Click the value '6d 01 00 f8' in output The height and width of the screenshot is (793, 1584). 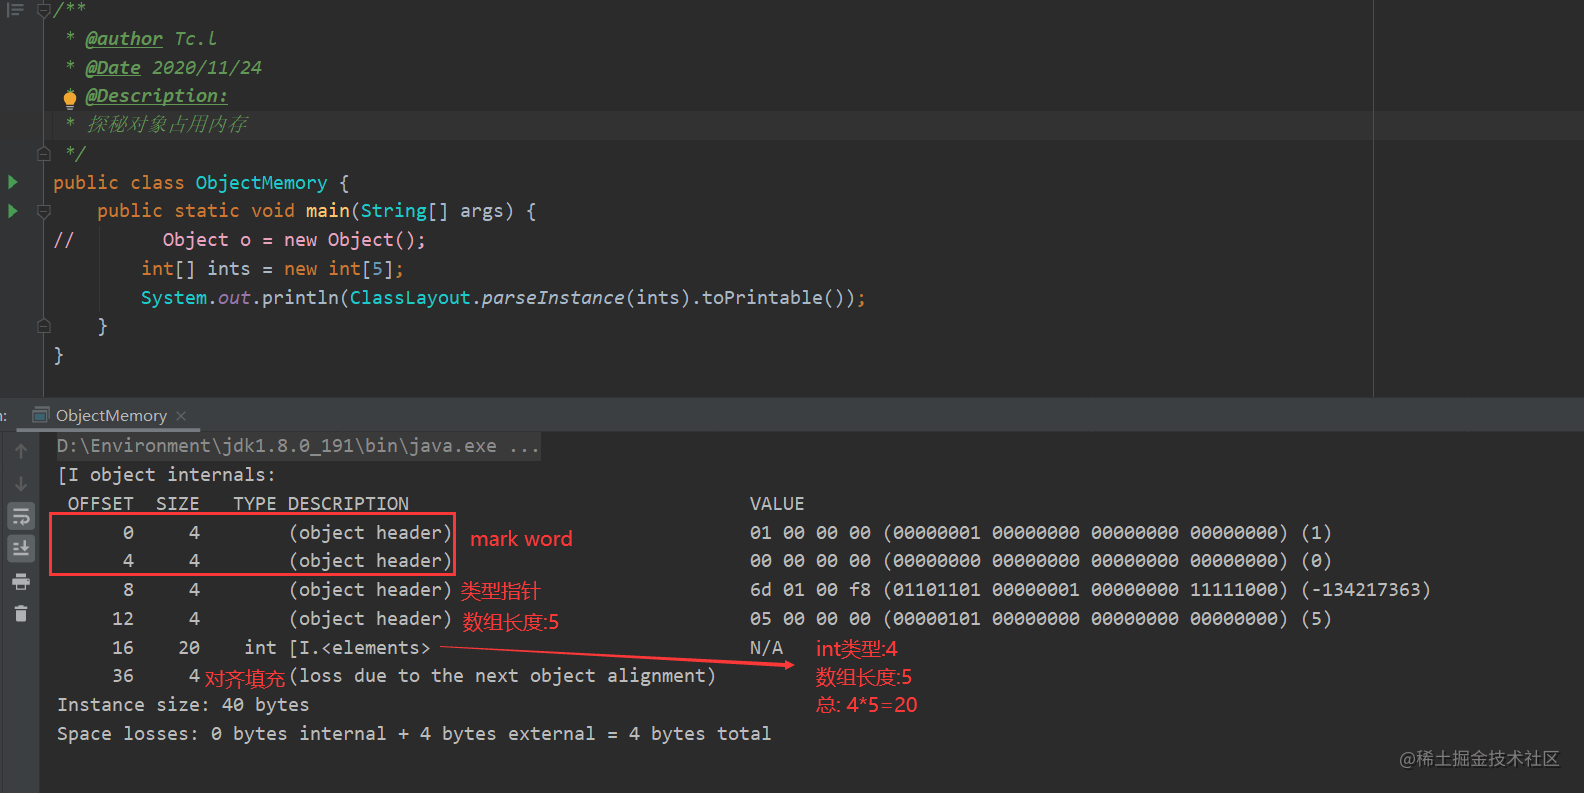[x=810, y=590]
